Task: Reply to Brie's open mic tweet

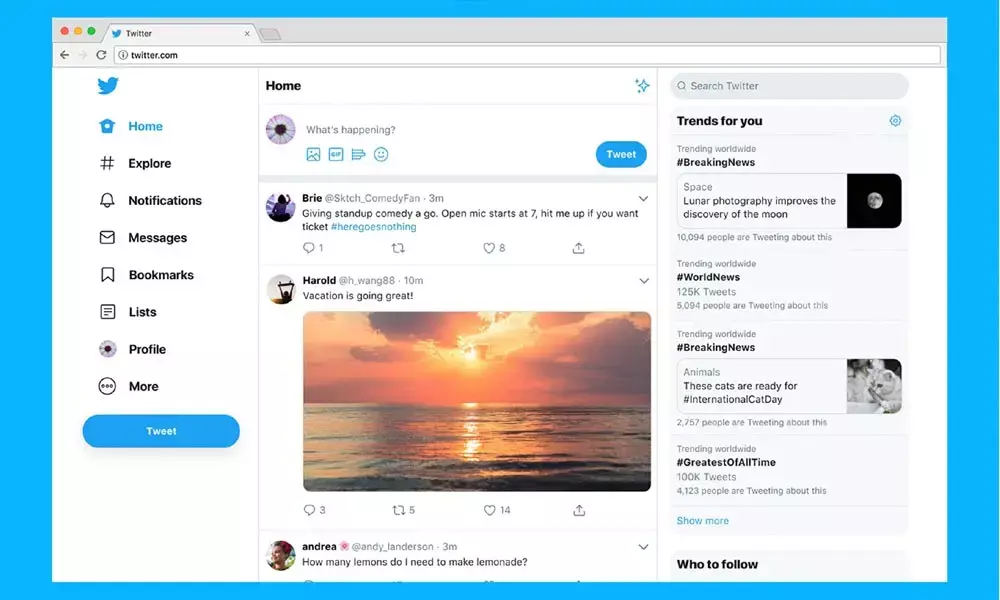Action: [x=306, y=248]
